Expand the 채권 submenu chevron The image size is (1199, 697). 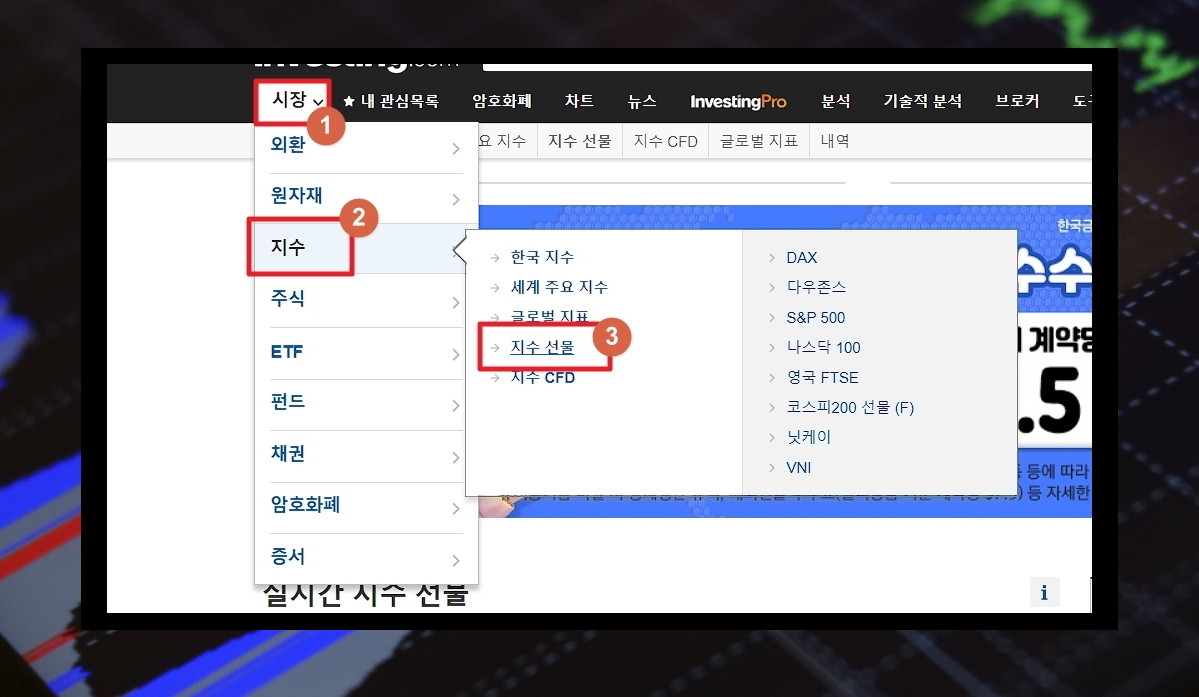[x=456, y=458]
